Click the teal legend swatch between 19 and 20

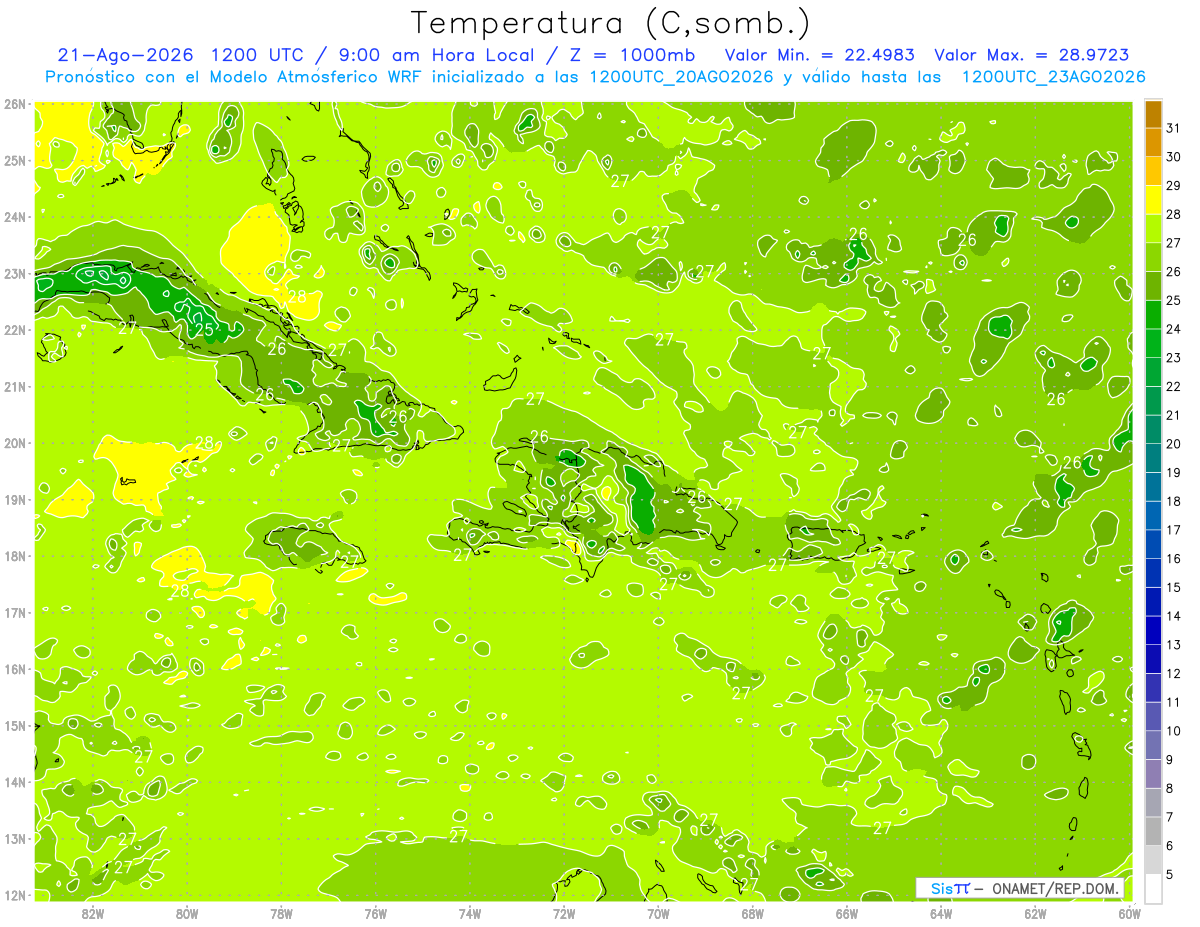tap(1153, 458)
